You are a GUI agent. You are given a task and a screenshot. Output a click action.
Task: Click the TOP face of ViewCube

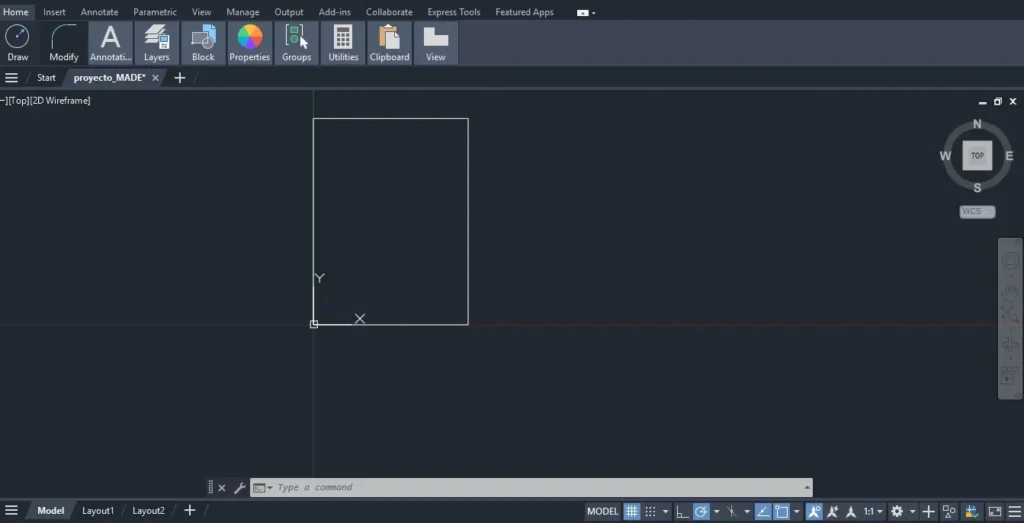coord(977,155)
